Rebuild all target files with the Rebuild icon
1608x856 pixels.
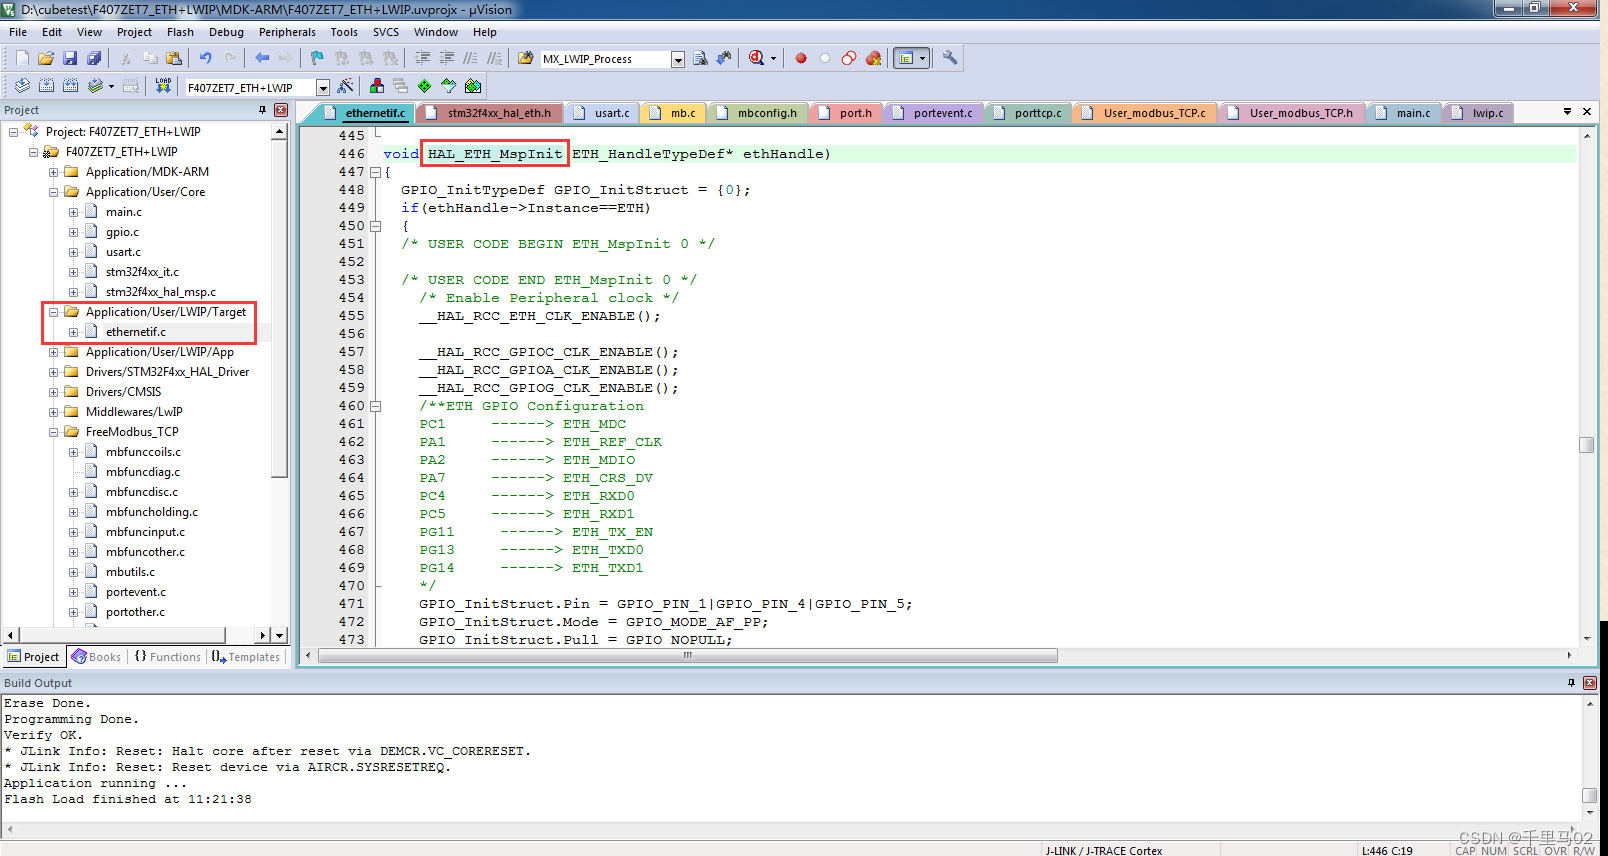pos(70,86)
